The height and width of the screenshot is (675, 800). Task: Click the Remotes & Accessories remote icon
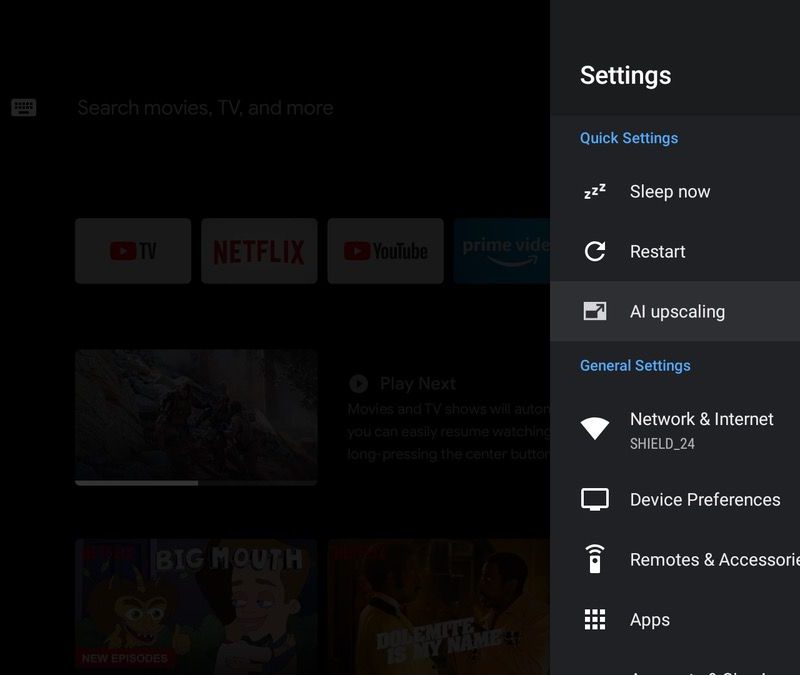point(595,559)
